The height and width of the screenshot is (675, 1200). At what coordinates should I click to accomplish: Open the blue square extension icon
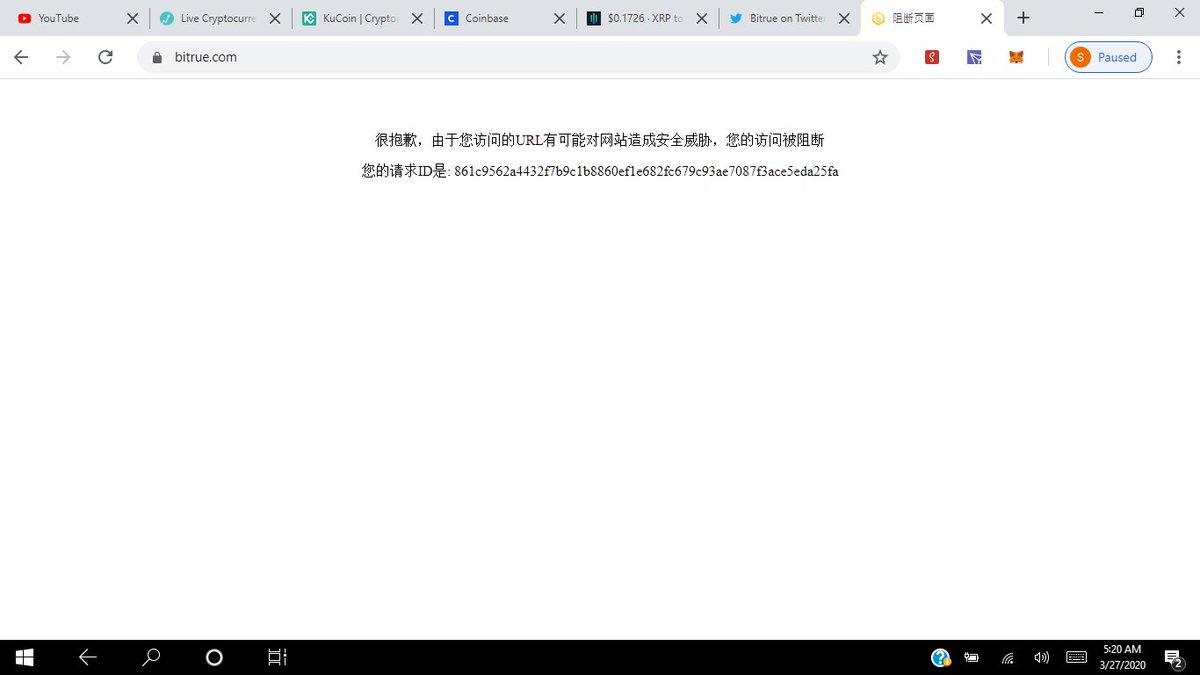pos(974,57)
